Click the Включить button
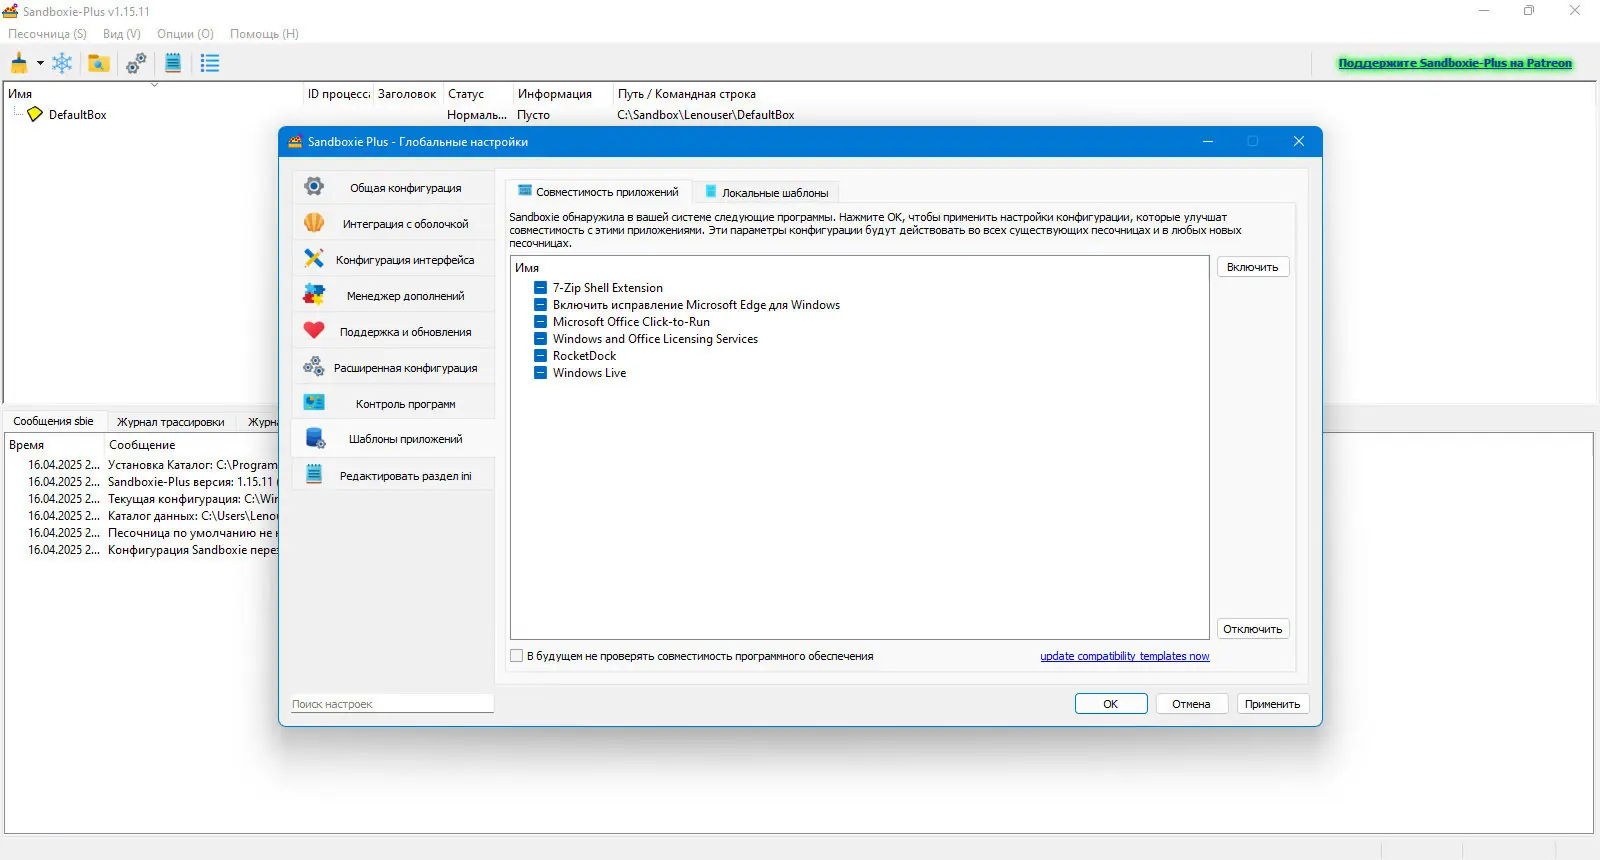1600x860 pixels. click(1253, 267)
